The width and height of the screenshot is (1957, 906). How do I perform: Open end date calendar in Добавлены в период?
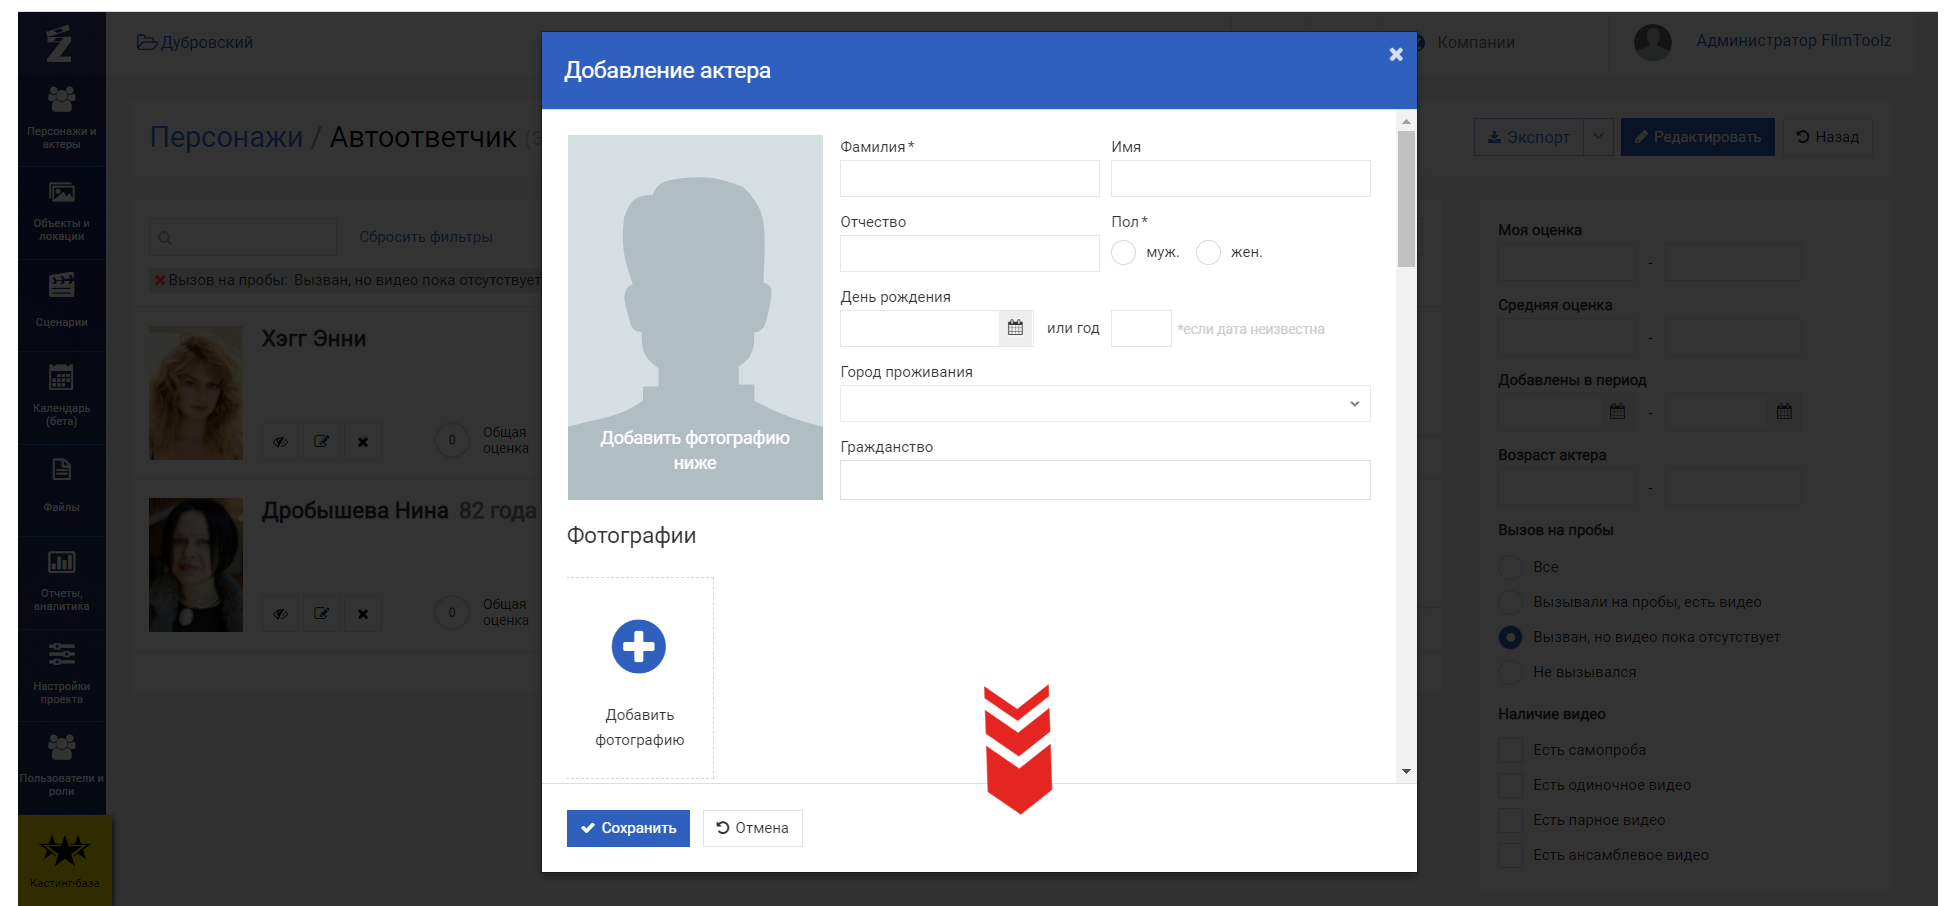tap(1784, 412)
